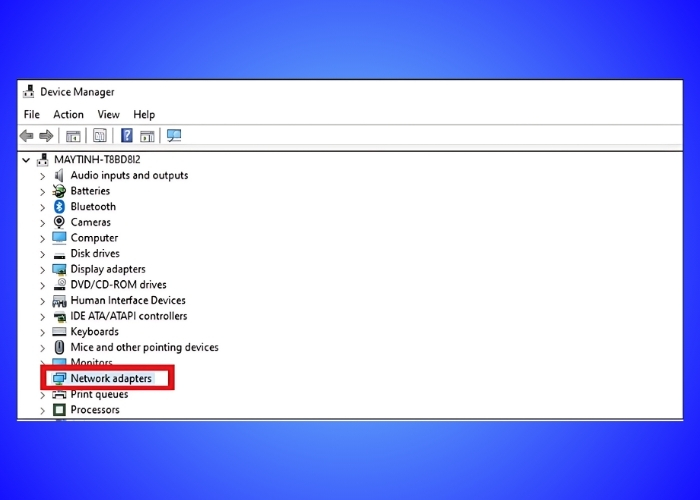700x500 pixels.
Task: Click the Back arrow toolbar icon
Action: tap(27, 136)
